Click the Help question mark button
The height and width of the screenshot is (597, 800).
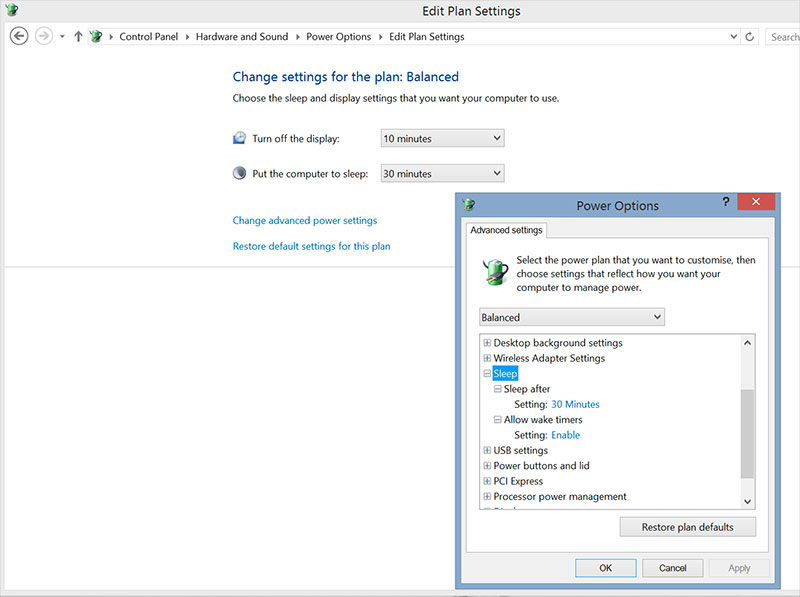pos(726,202)
